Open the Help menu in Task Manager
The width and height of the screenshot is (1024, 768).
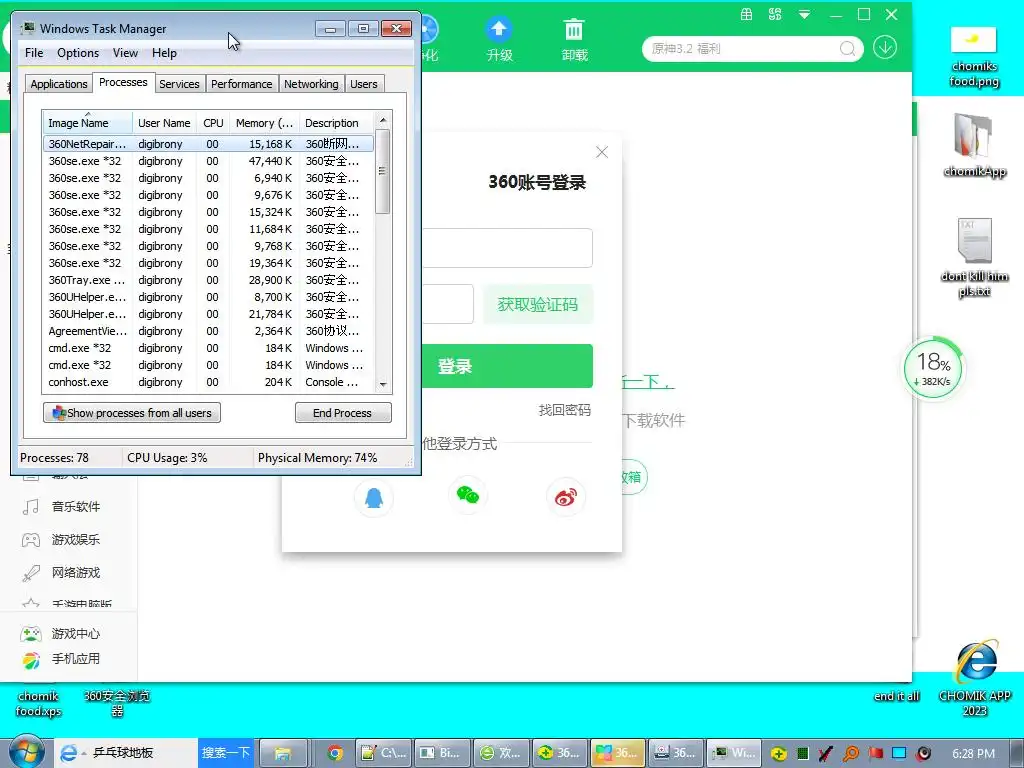pos(164,53)
